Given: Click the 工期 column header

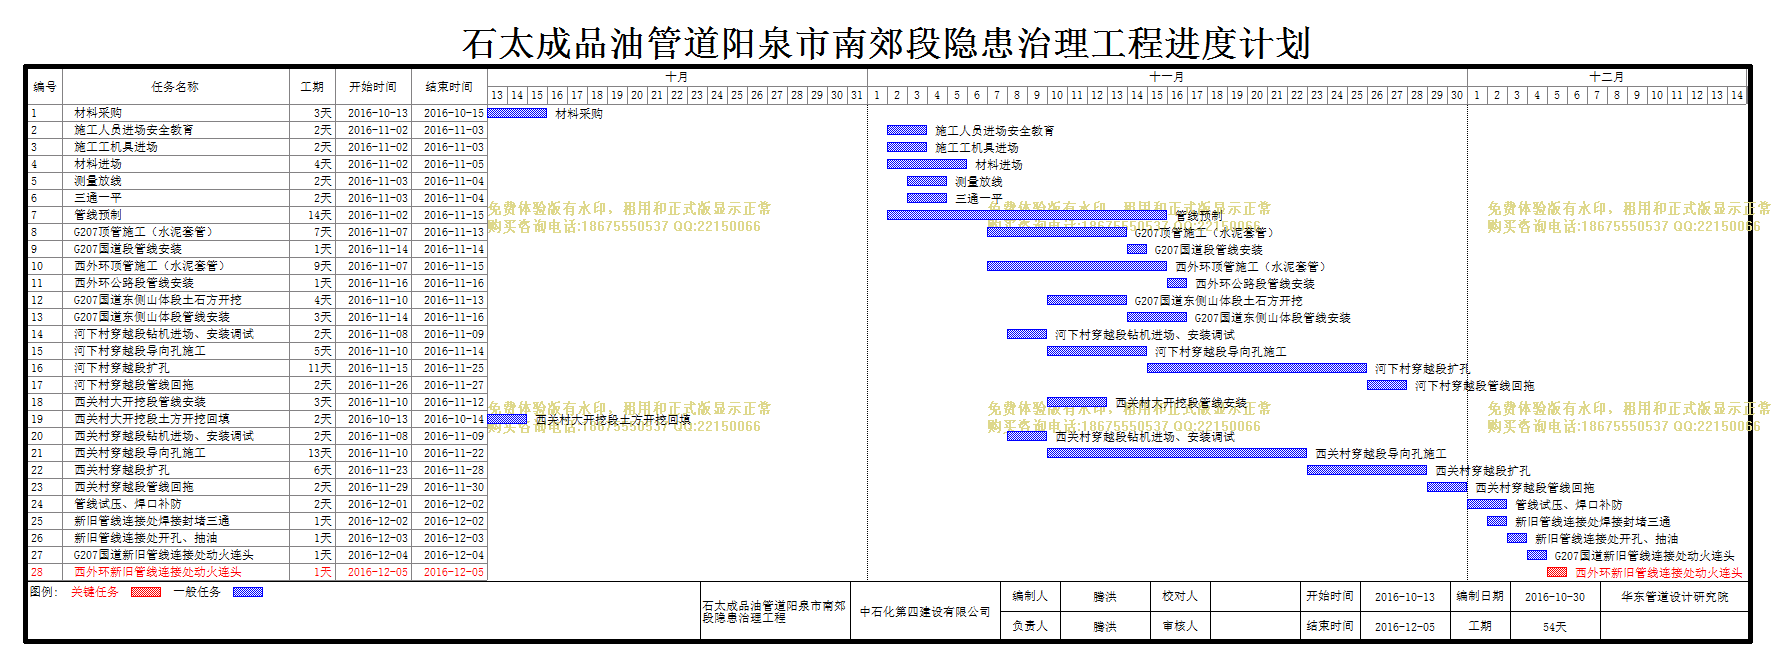Looking at the screenshot, I should (312, 87).
